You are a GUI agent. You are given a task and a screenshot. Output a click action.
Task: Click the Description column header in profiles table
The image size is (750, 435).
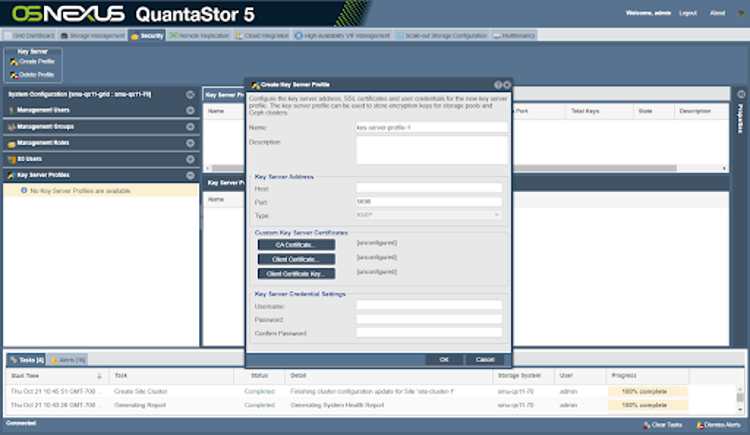[701, 111]
